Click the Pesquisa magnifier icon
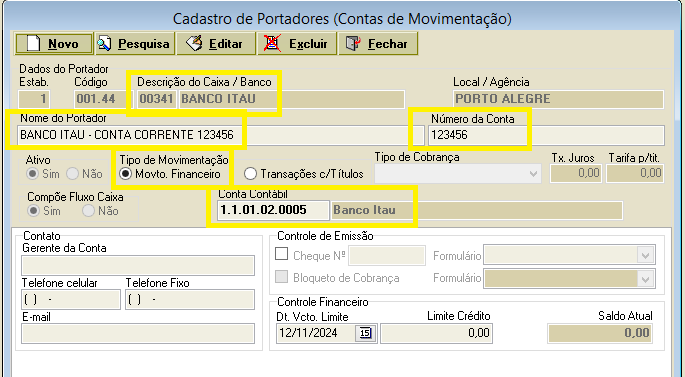This screenshot has width=685, height=377. [x=104, y=44]
